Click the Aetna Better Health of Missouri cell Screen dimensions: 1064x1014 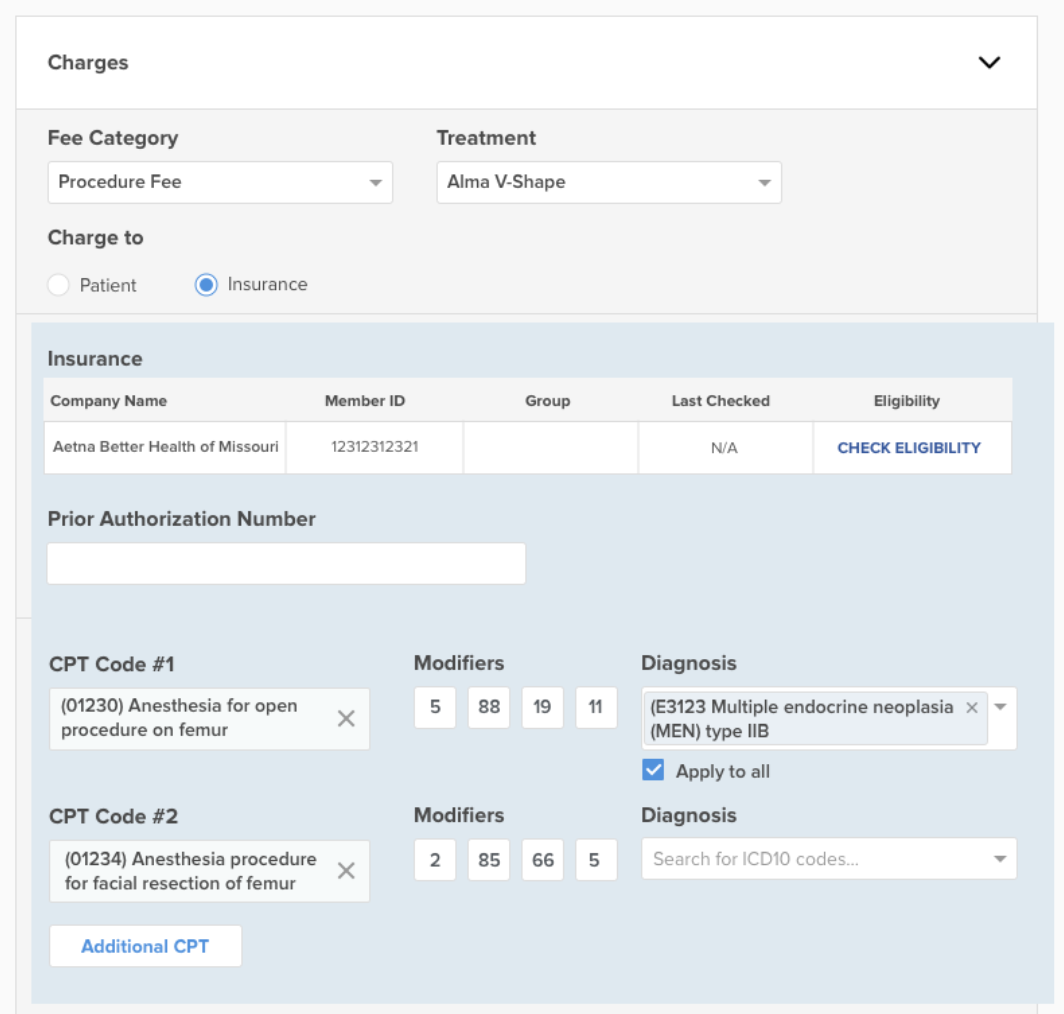coord(165,447)
